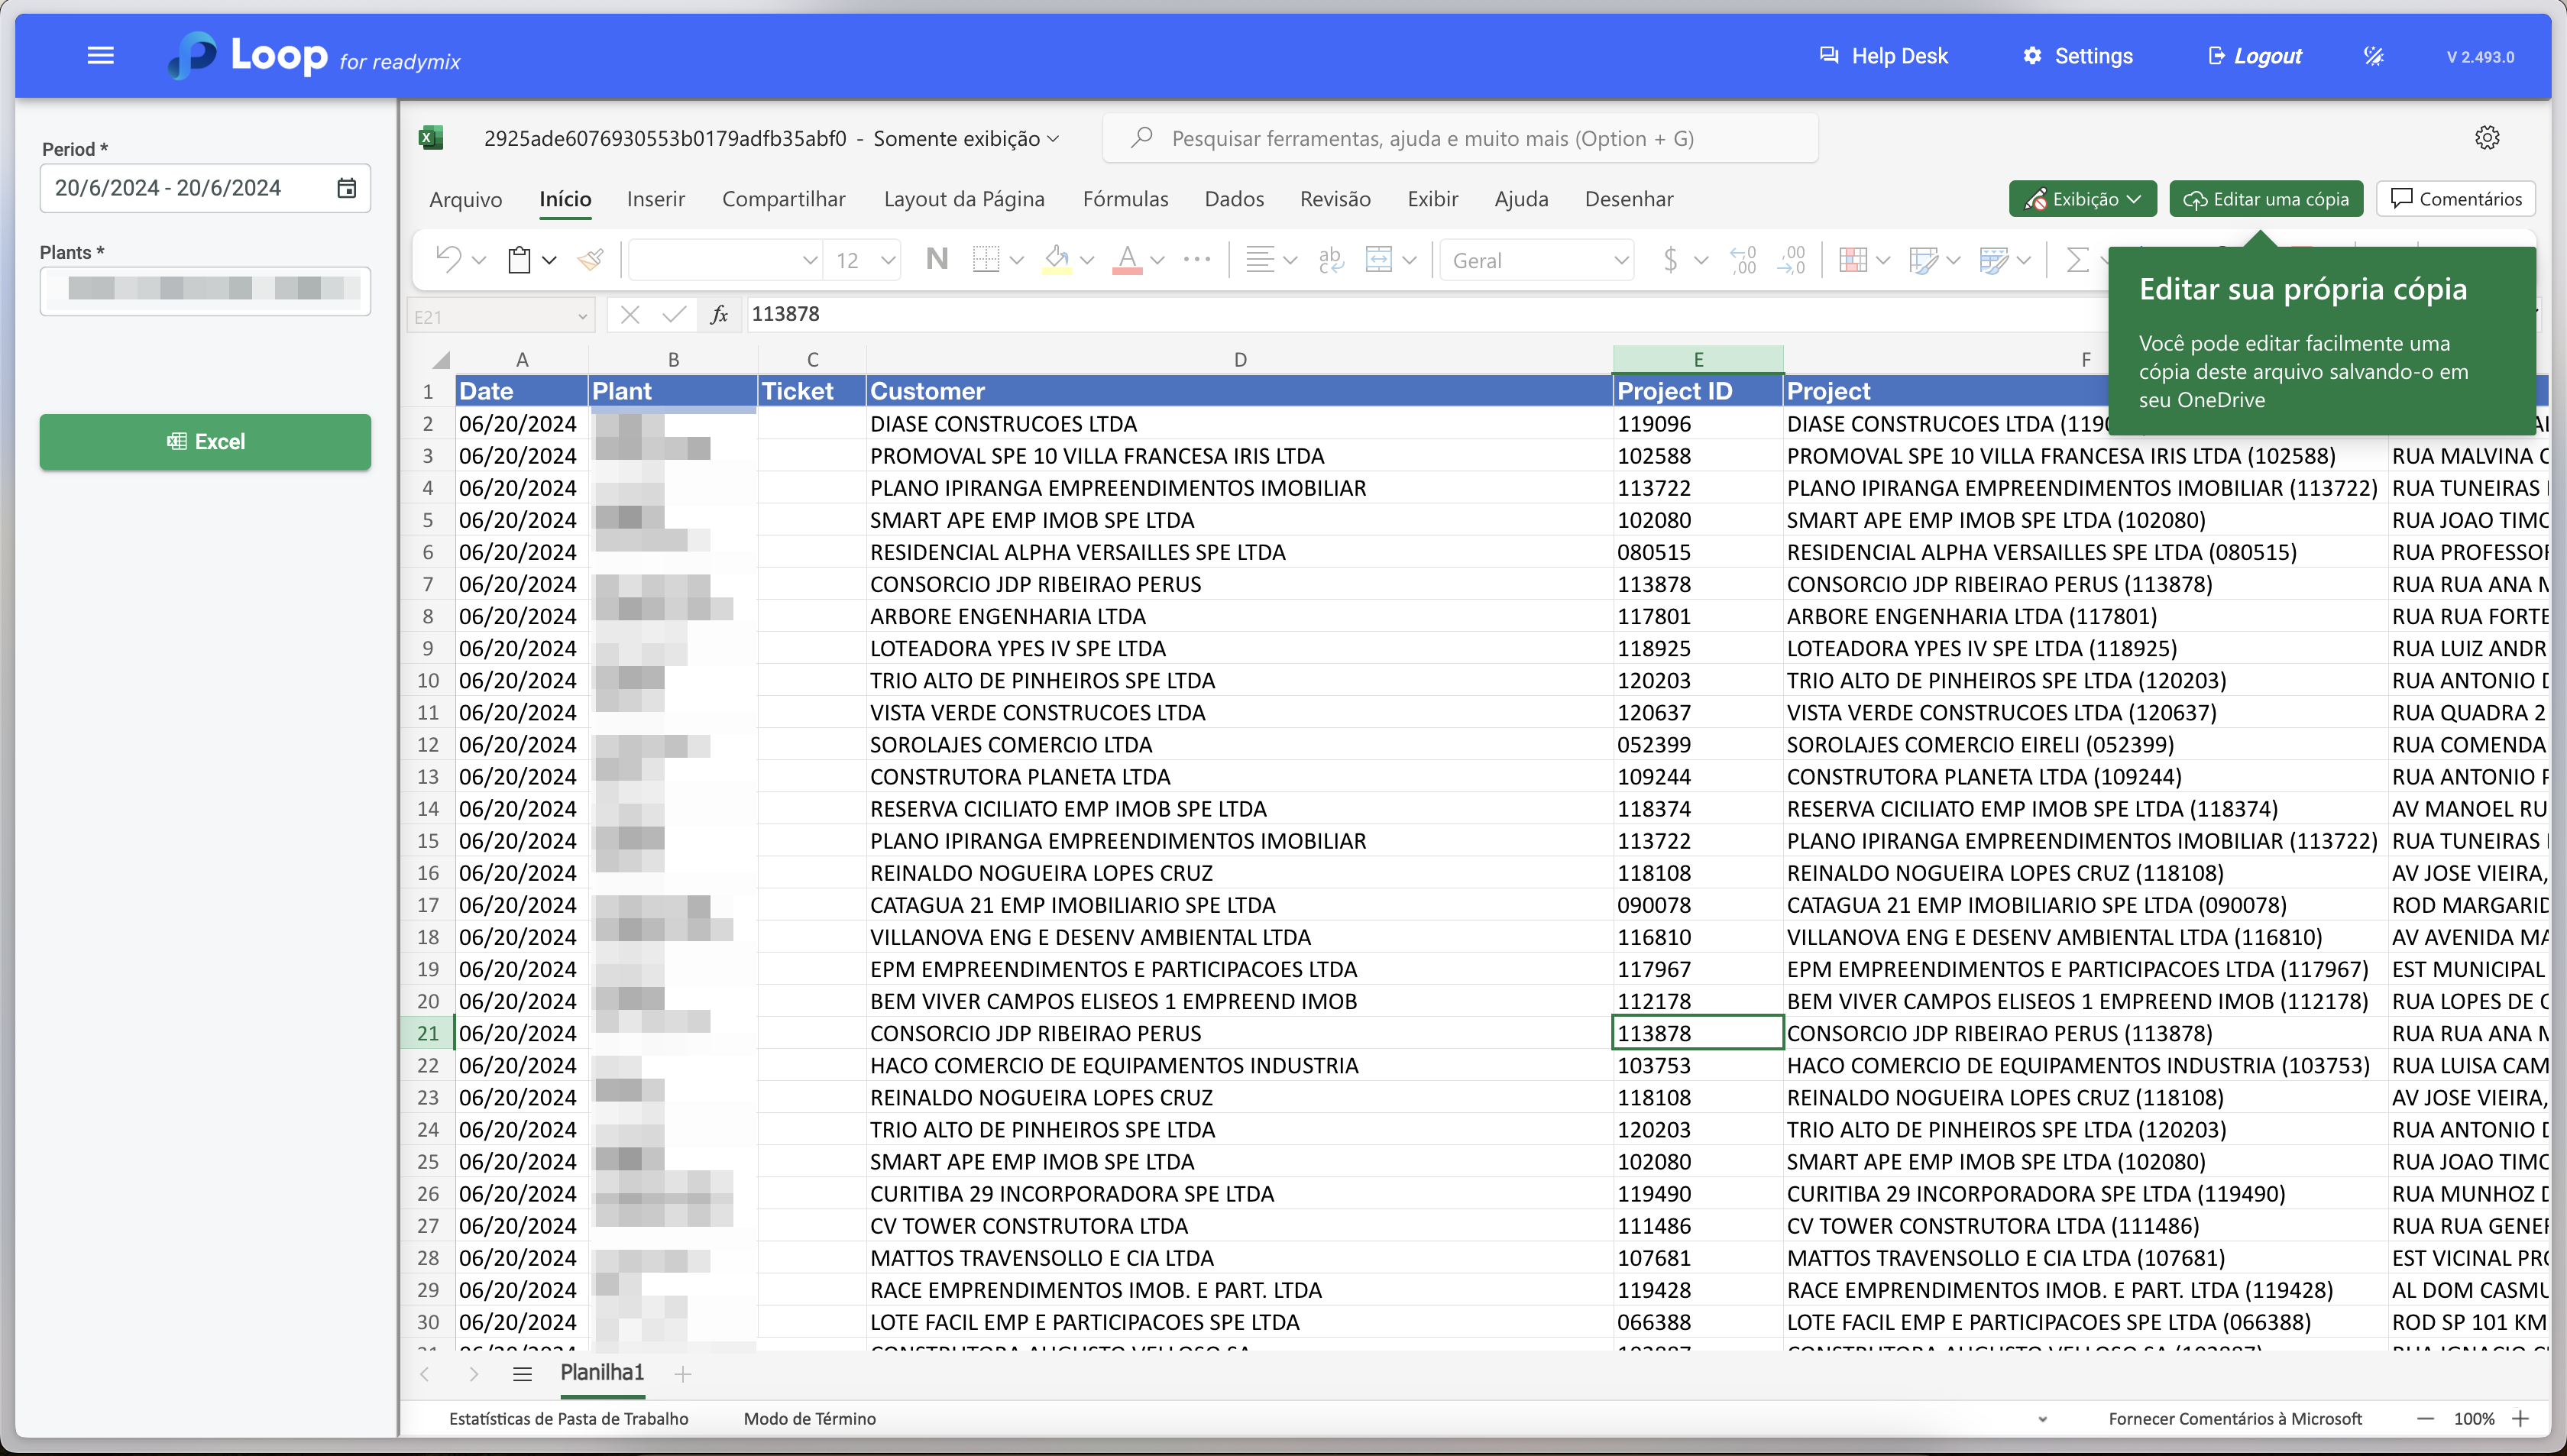The height and width of the screenshot is (1456, 2567).
Task: Open the hamburger menu in Loop header
Action: (101, 56)
